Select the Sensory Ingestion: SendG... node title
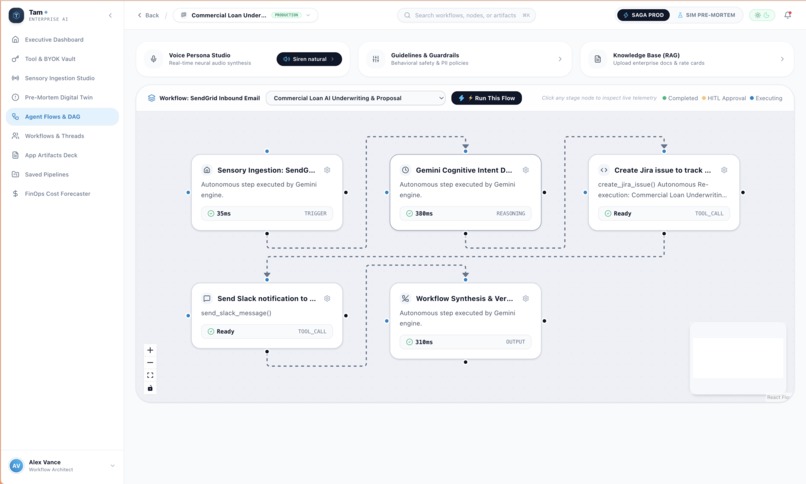 (266, 170)
